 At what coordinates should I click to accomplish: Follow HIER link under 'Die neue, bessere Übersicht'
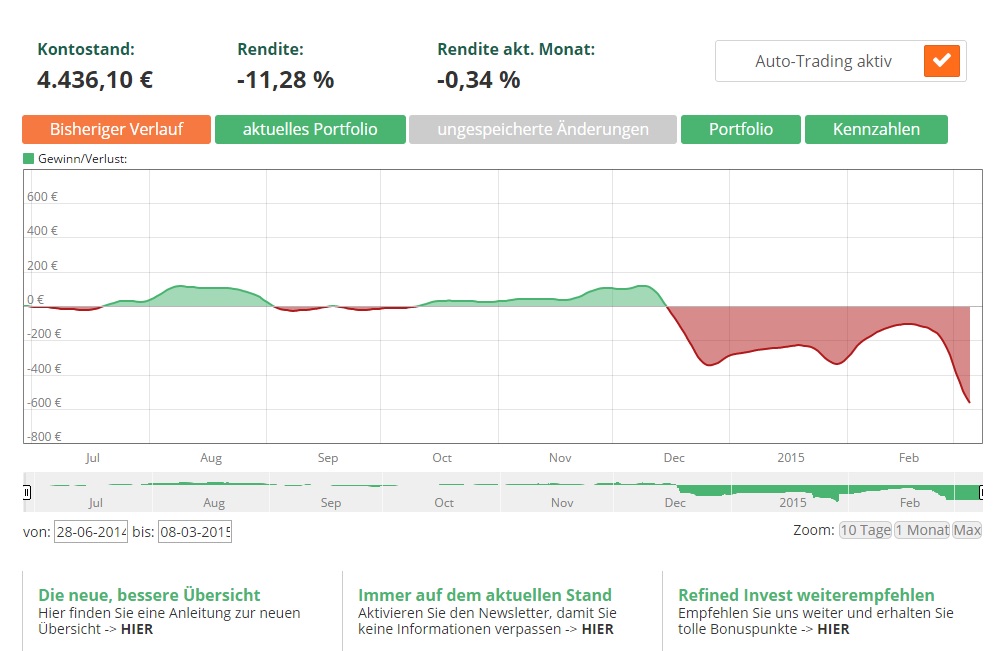click(x=137, y=629)
